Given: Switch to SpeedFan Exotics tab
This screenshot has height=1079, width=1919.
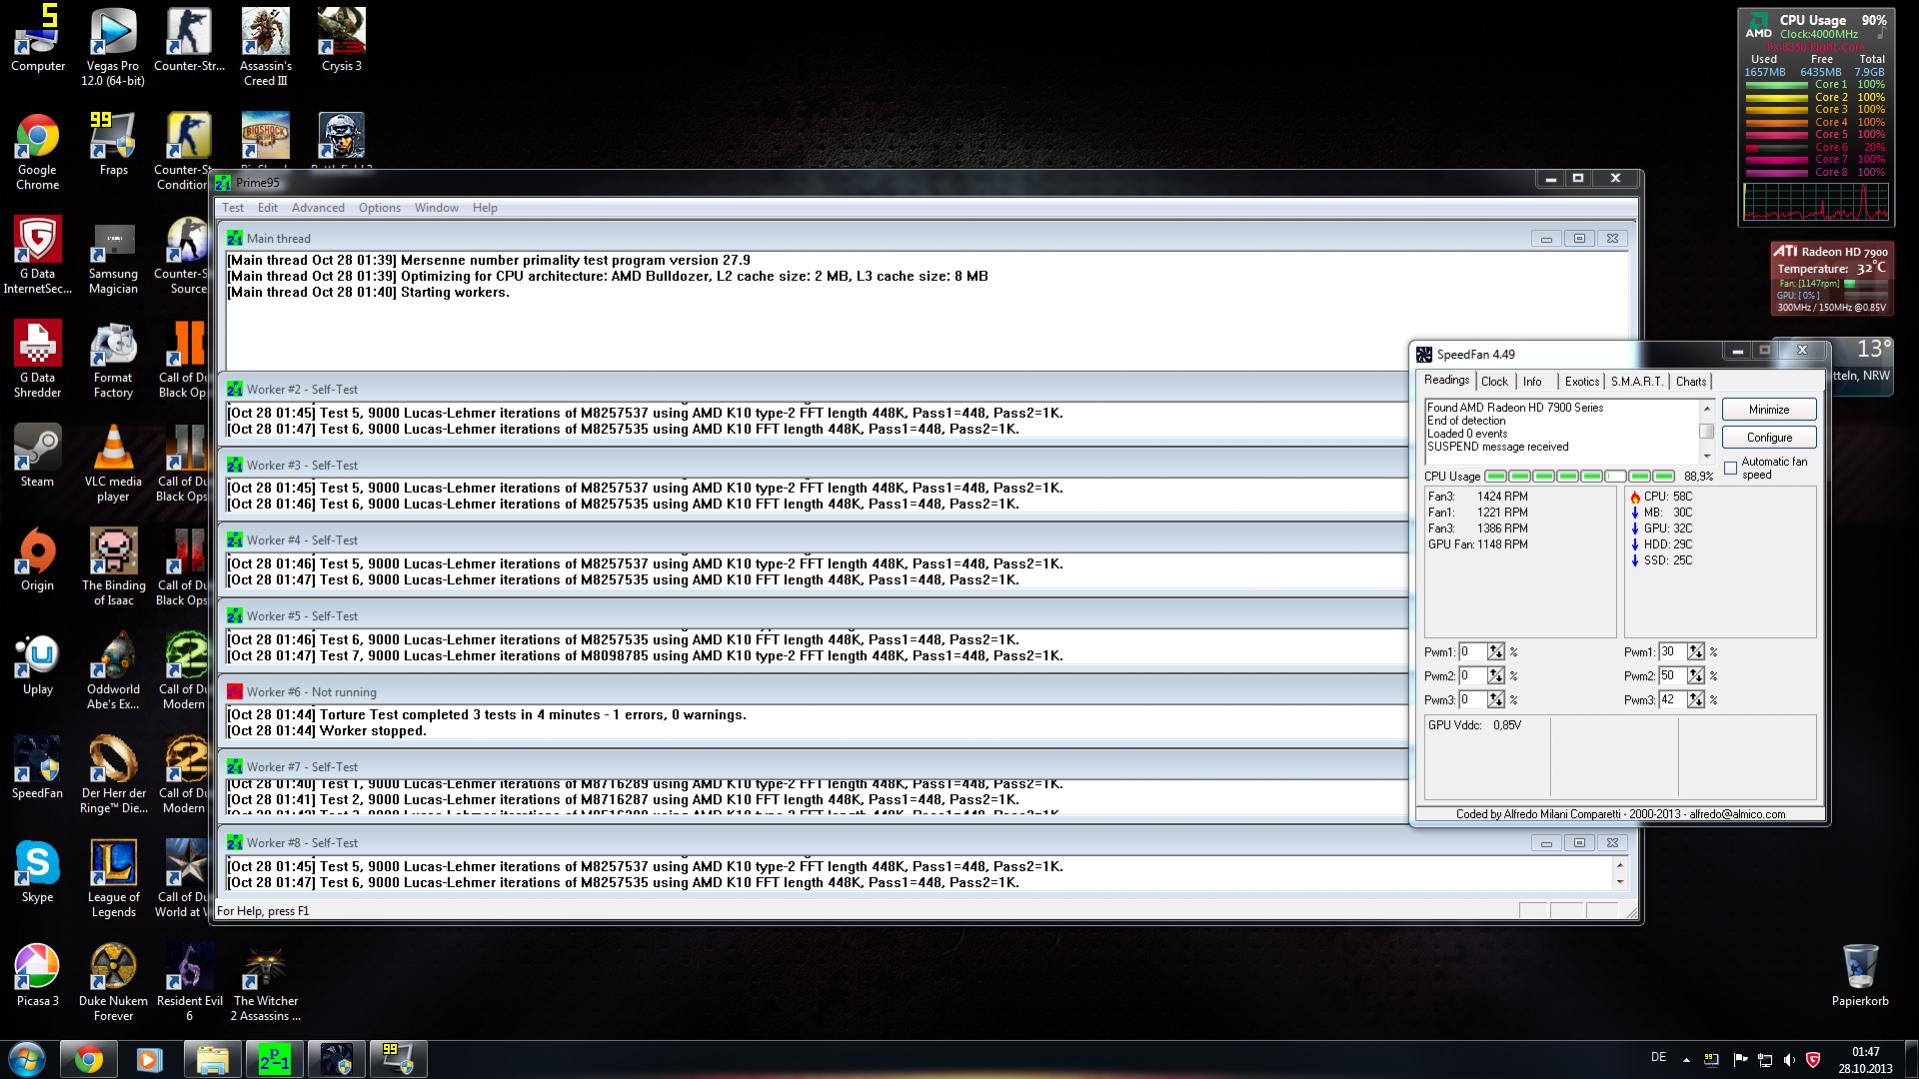Looking at the screenshot, I should coord(1581,382).
